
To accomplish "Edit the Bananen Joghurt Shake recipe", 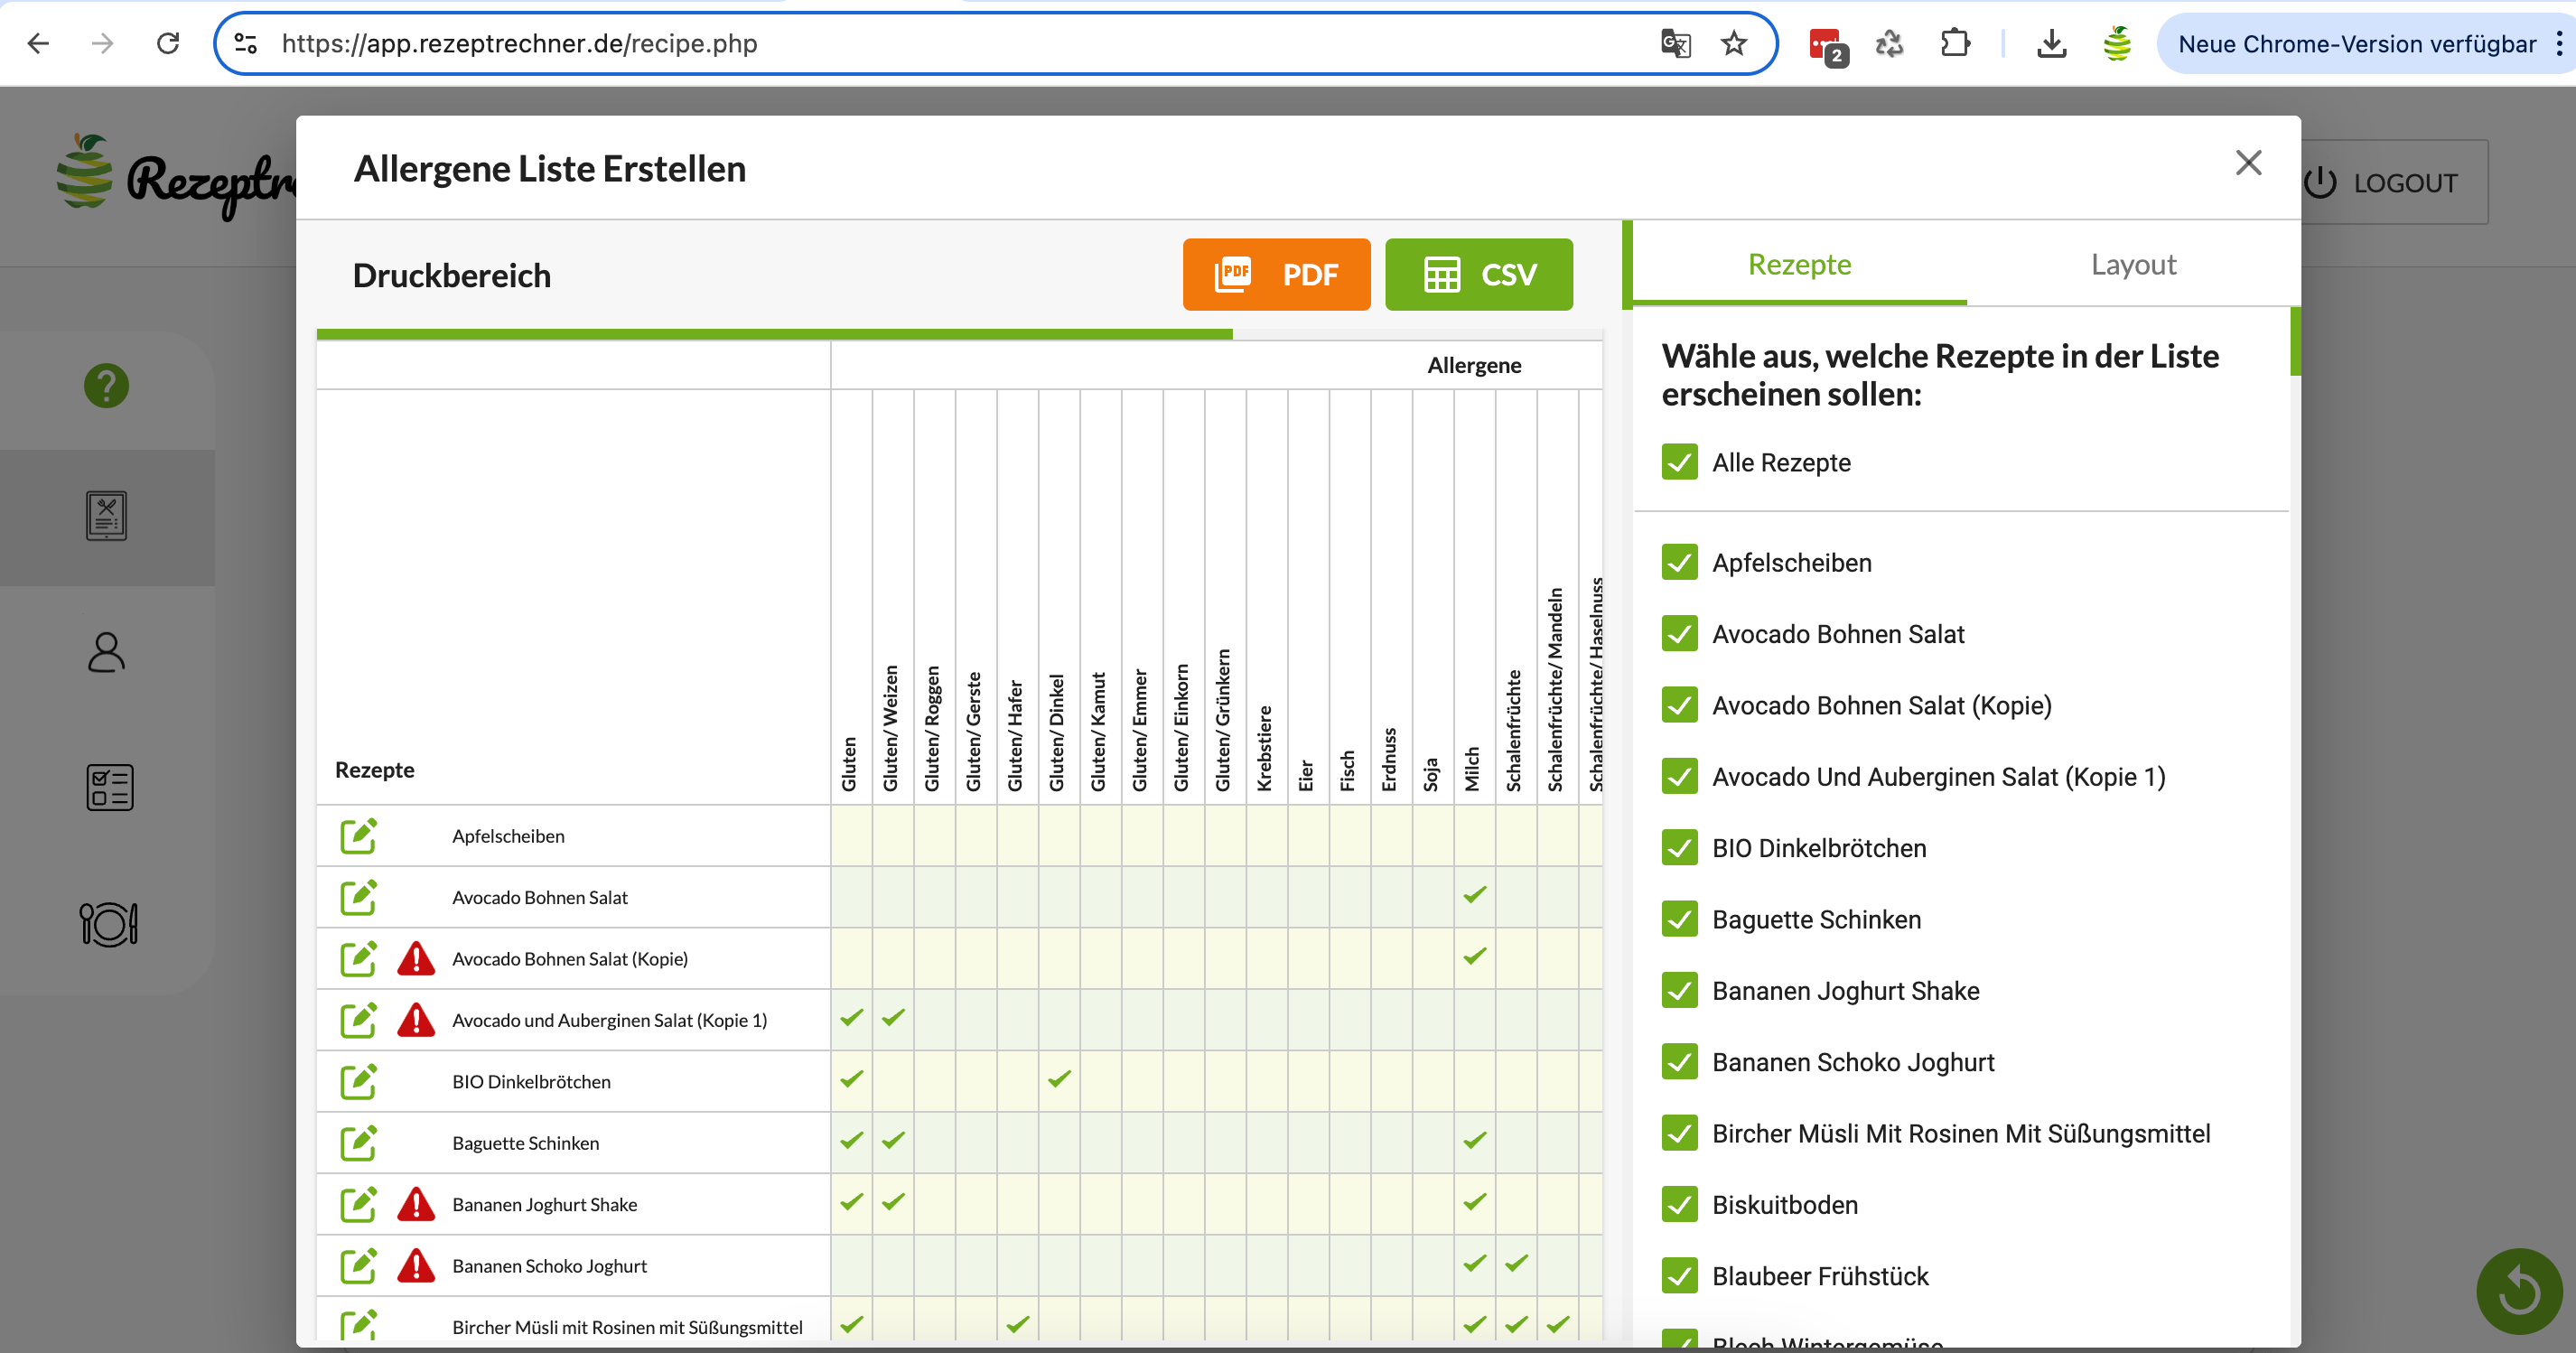I will point(358,1204).
